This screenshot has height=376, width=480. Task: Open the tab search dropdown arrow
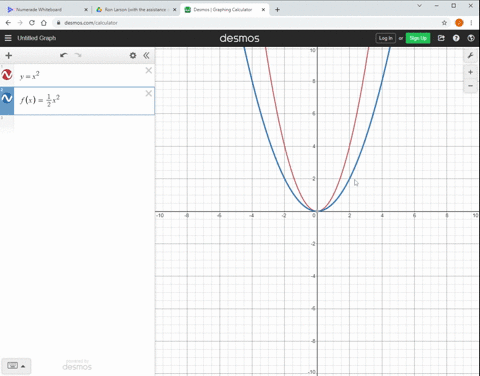point(419,6)
